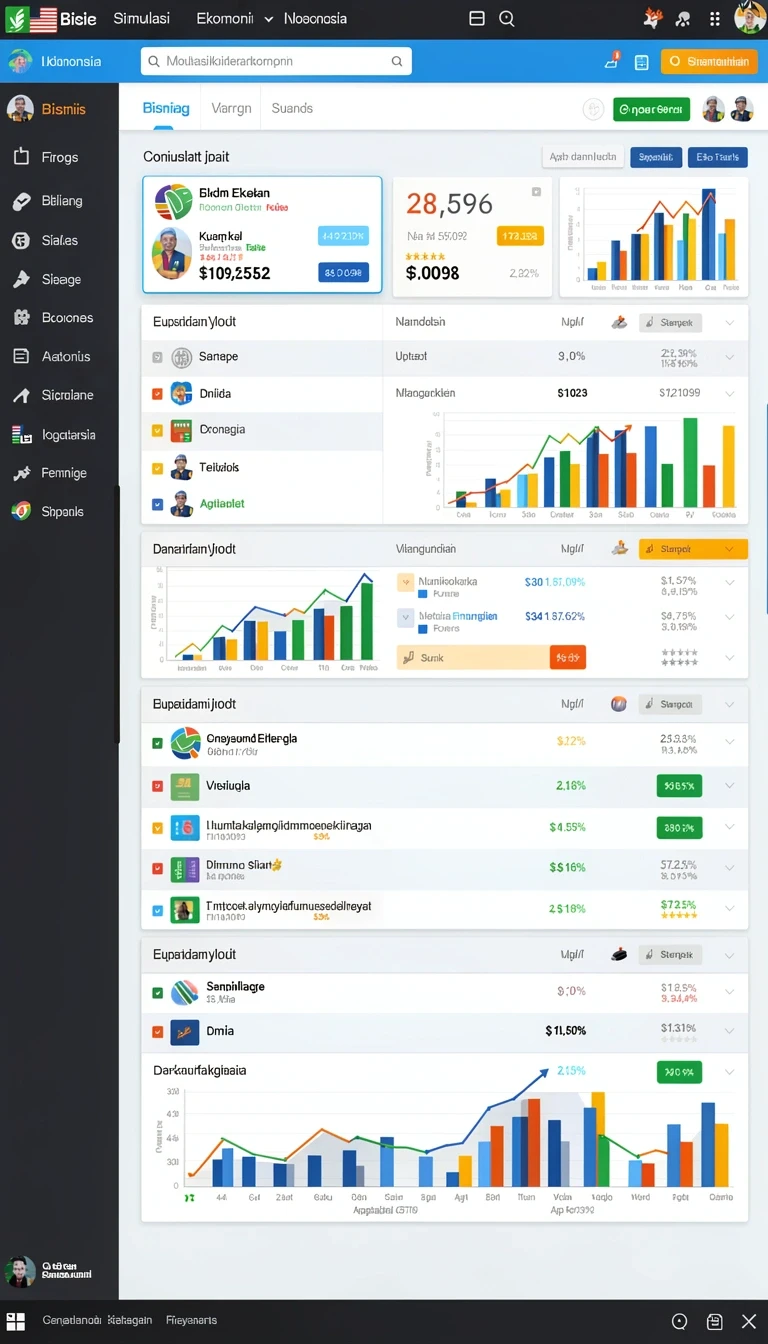Check the box next to Viselugia
Image resolution: width=768 pixels, height=1344 pixels.
tap(157, 786)
